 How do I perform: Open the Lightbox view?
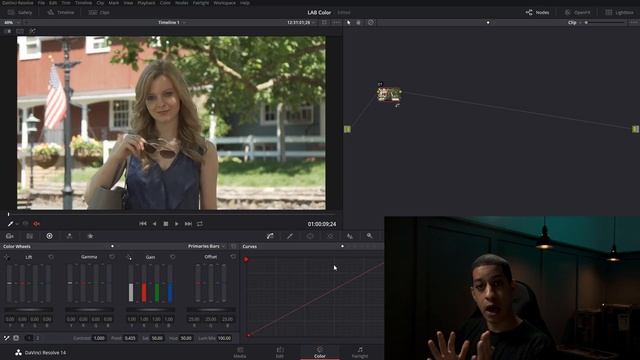(x=619, y=12)
